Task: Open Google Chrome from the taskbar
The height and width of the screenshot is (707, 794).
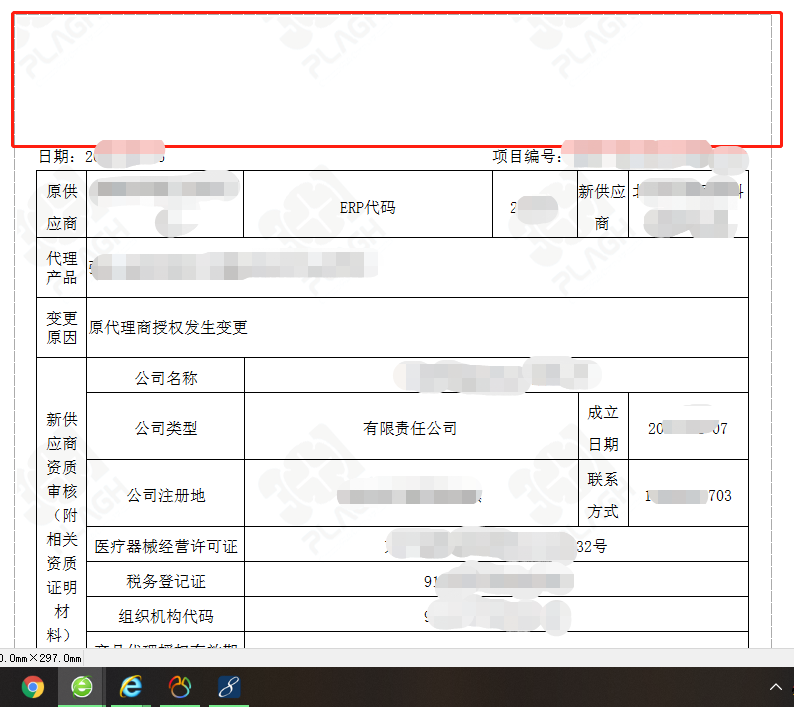Action: (32, 687)
